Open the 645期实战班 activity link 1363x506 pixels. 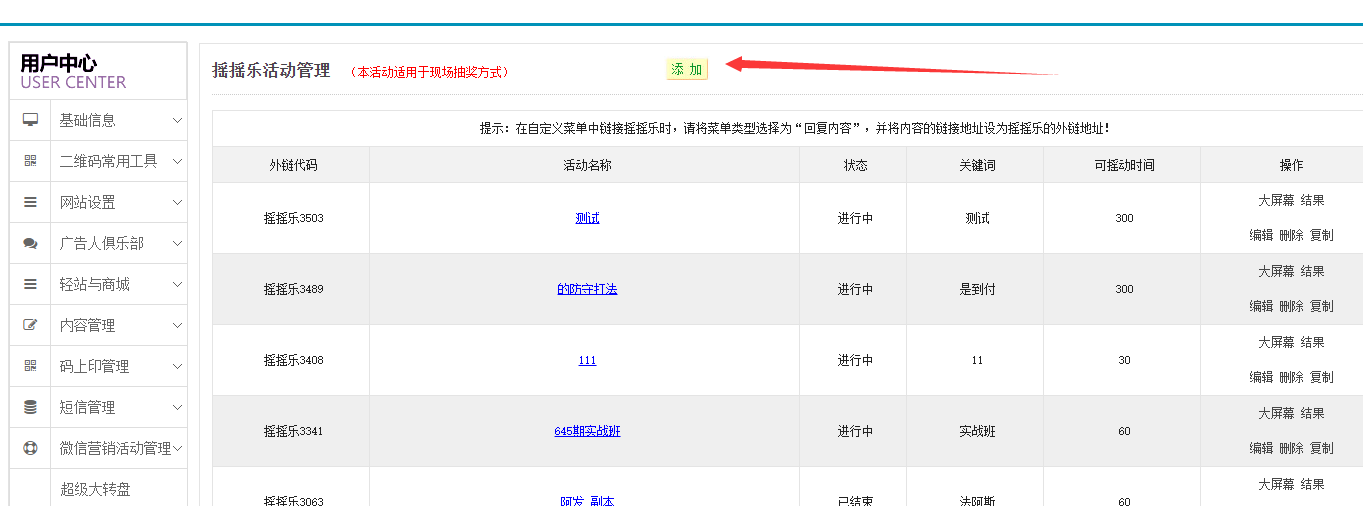coord(587,431)
